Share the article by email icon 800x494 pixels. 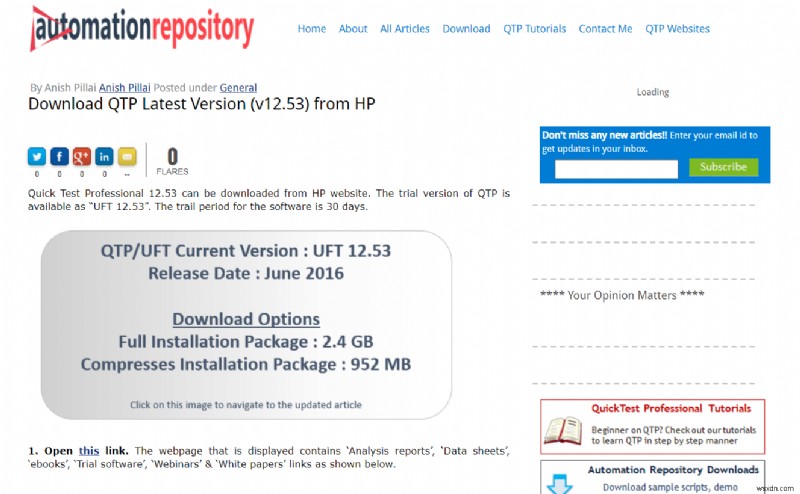(127, 157)
